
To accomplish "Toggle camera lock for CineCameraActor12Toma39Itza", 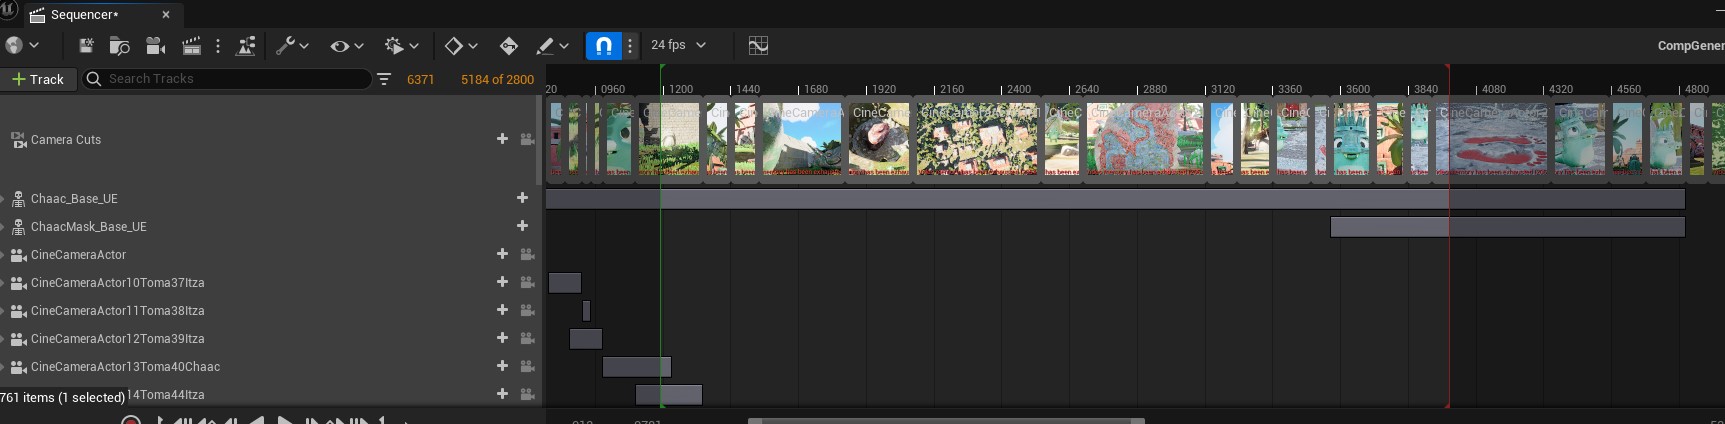I will 527,338.
